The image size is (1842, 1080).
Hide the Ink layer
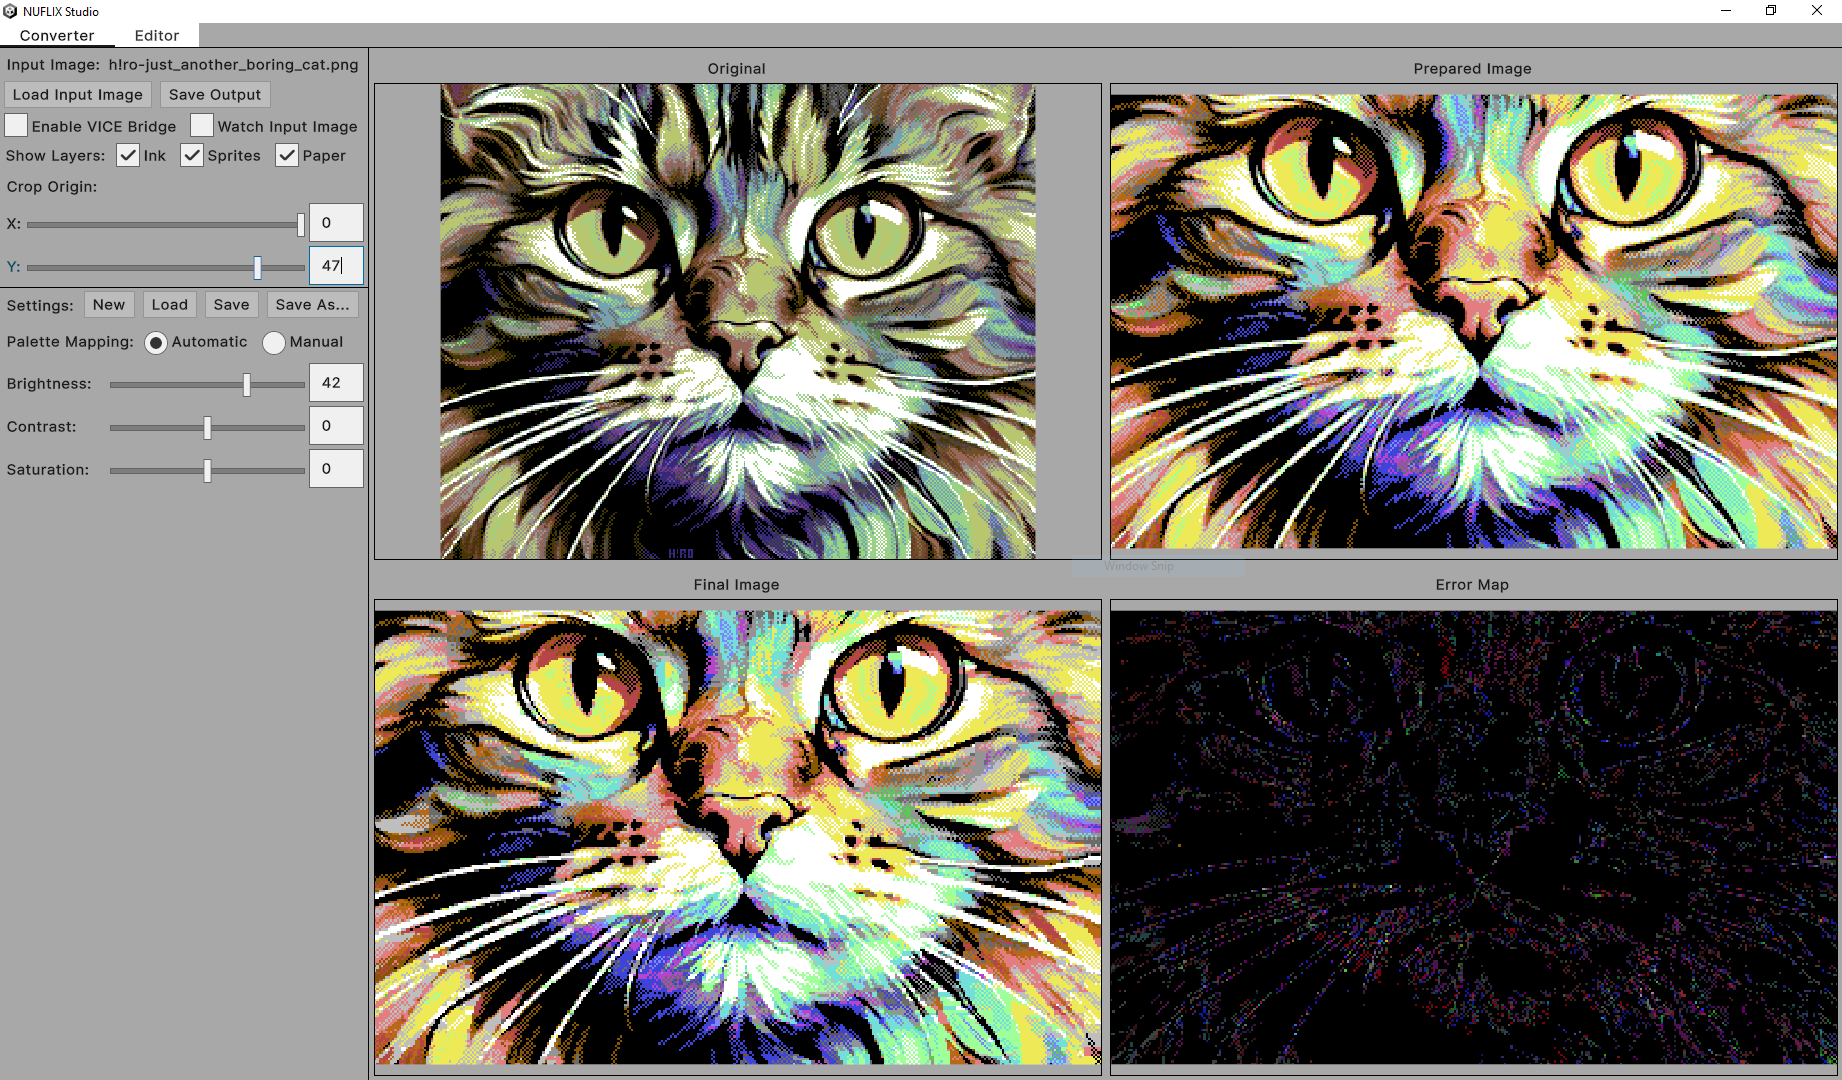pyautogui.click(x=128, y=155)
